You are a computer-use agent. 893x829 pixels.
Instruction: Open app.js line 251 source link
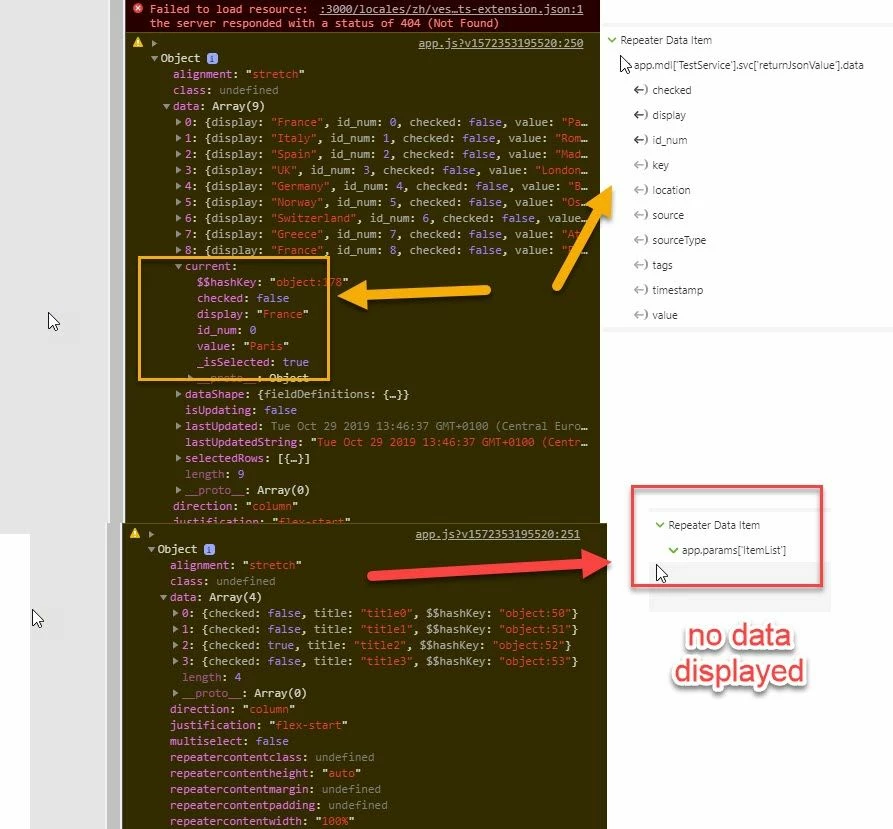(x=498, y=534)
